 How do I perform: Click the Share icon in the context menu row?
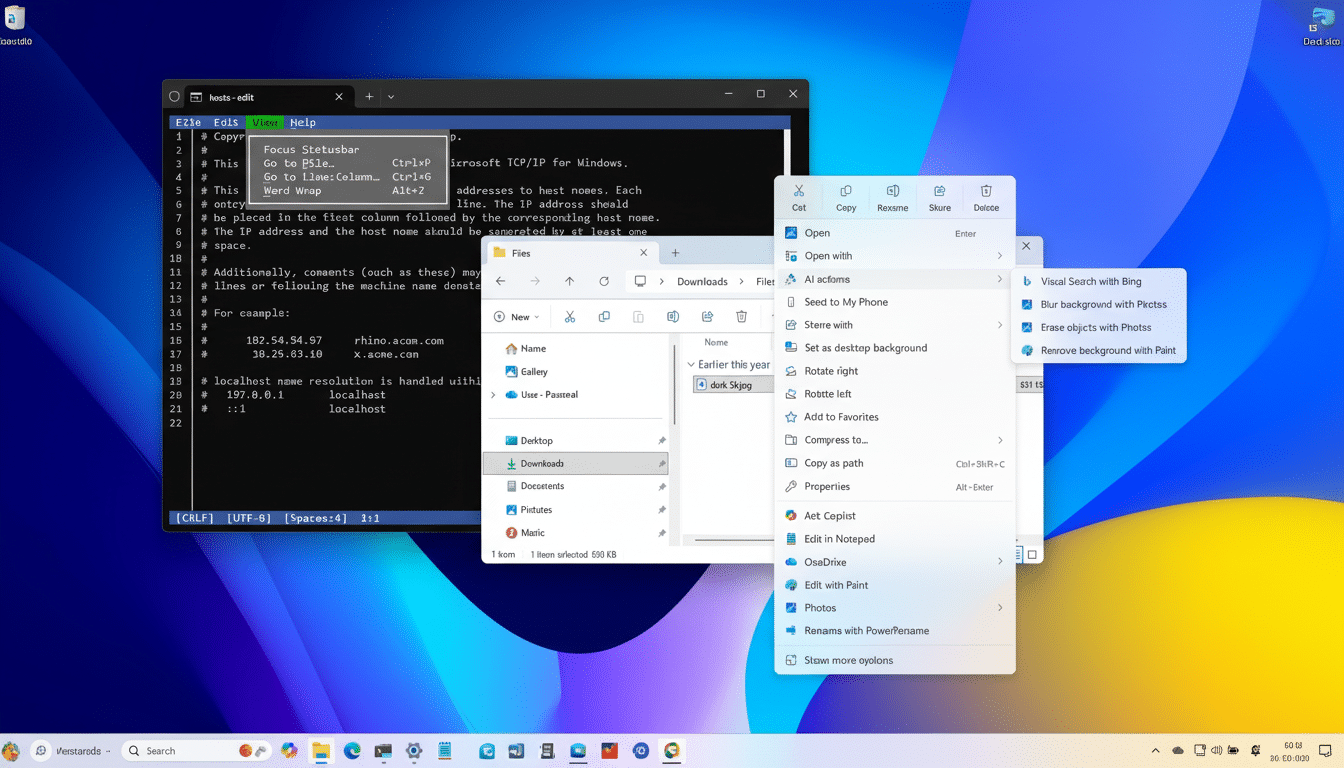click(939, 197)
